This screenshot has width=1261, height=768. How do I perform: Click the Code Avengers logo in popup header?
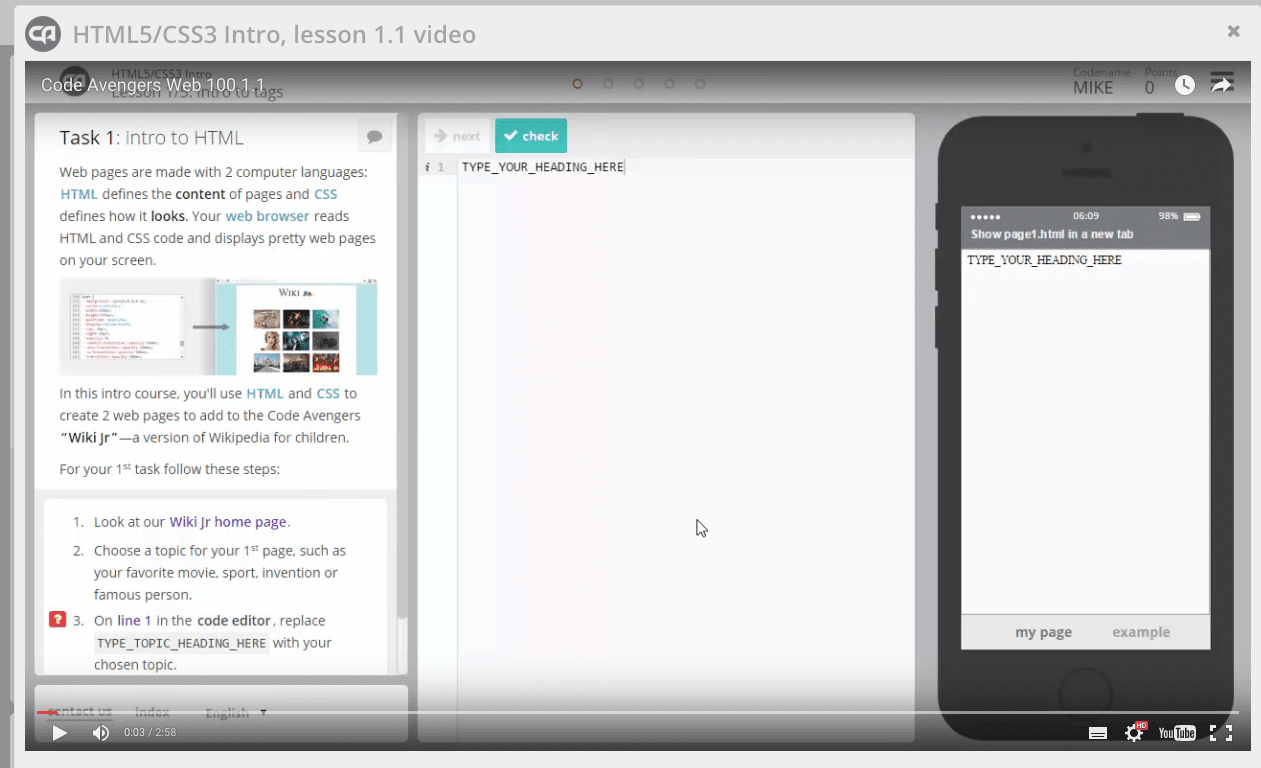tap(43, 35)
